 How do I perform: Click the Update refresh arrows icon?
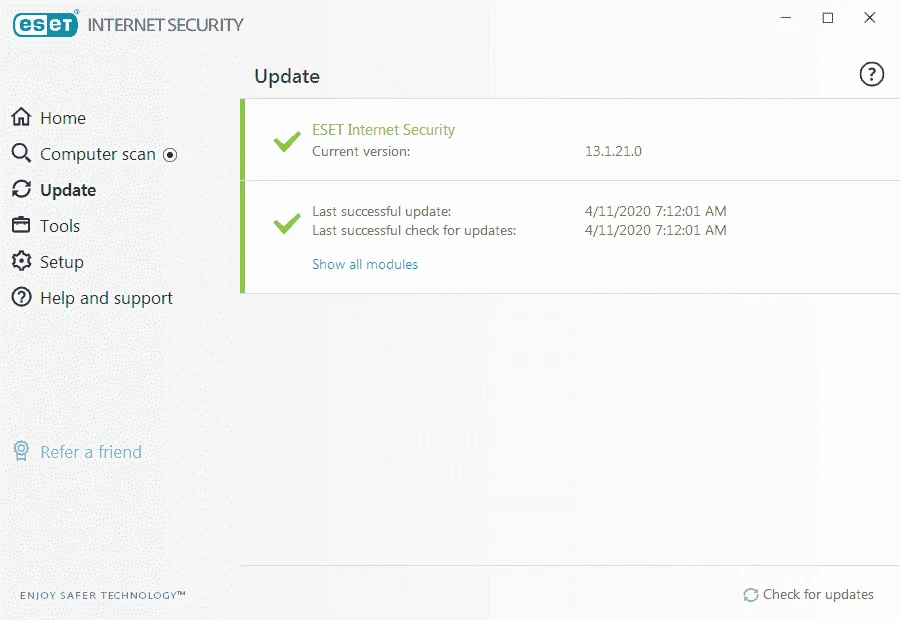click(21, 189)
